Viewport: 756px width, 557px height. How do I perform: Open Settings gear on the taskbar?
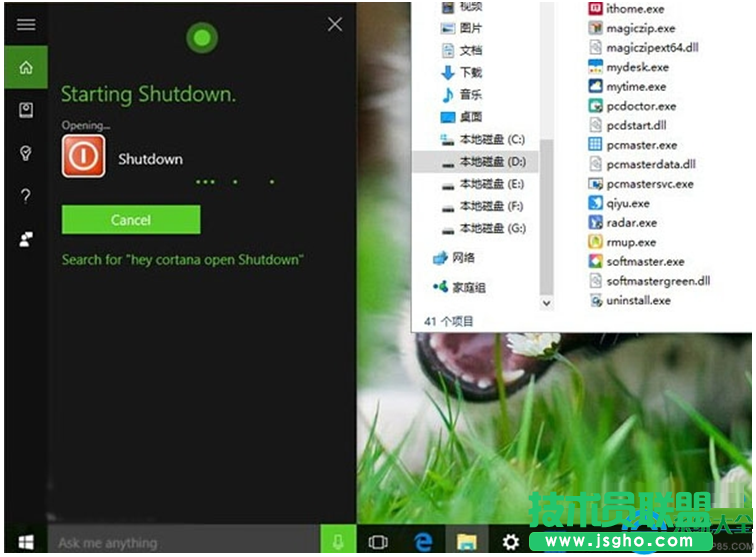[511, 542]
